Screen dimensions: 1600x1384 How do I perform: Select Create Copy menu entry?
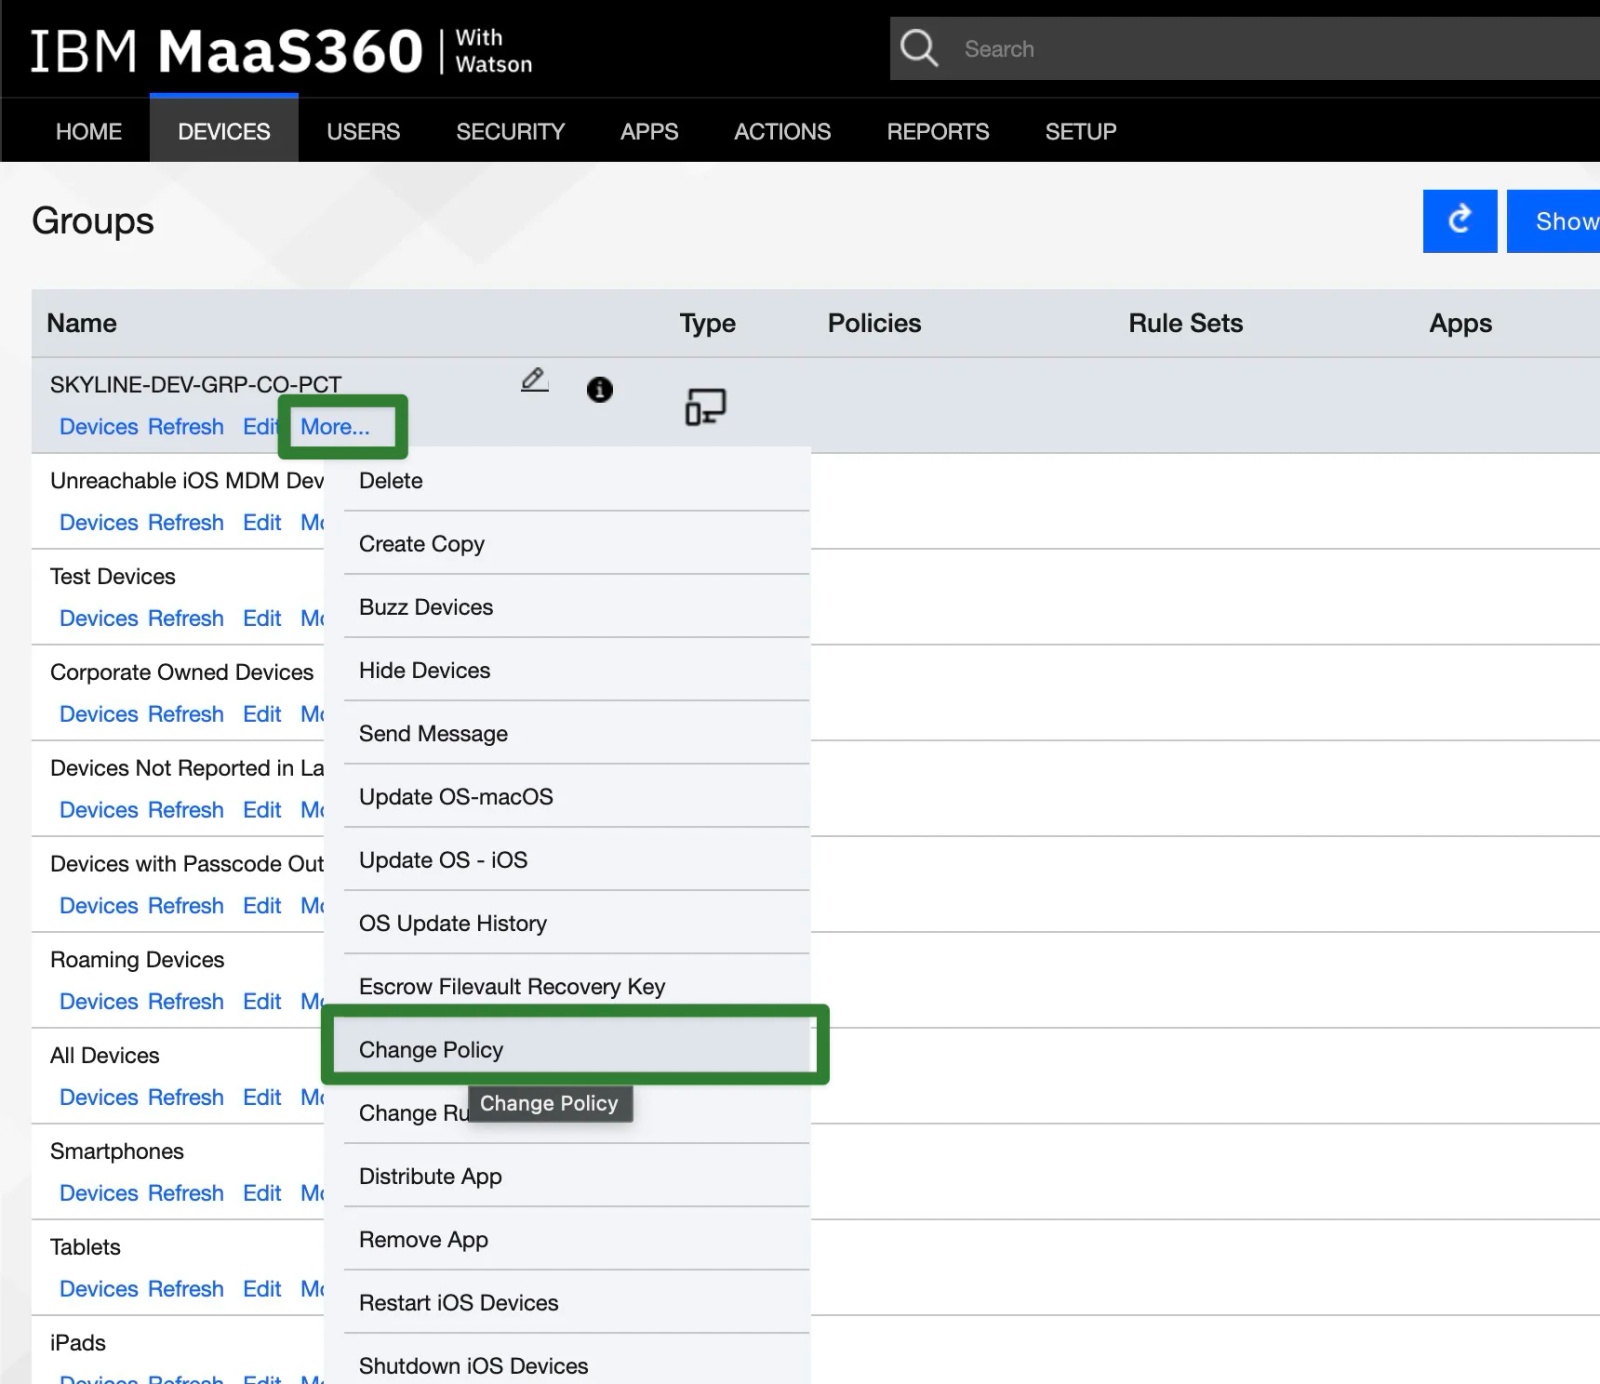(x=576, y=544)
